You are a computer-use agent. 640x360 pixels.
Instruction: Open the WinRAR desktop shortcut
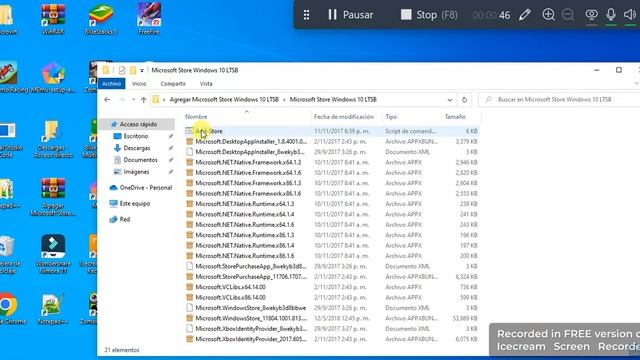[53, 19]
